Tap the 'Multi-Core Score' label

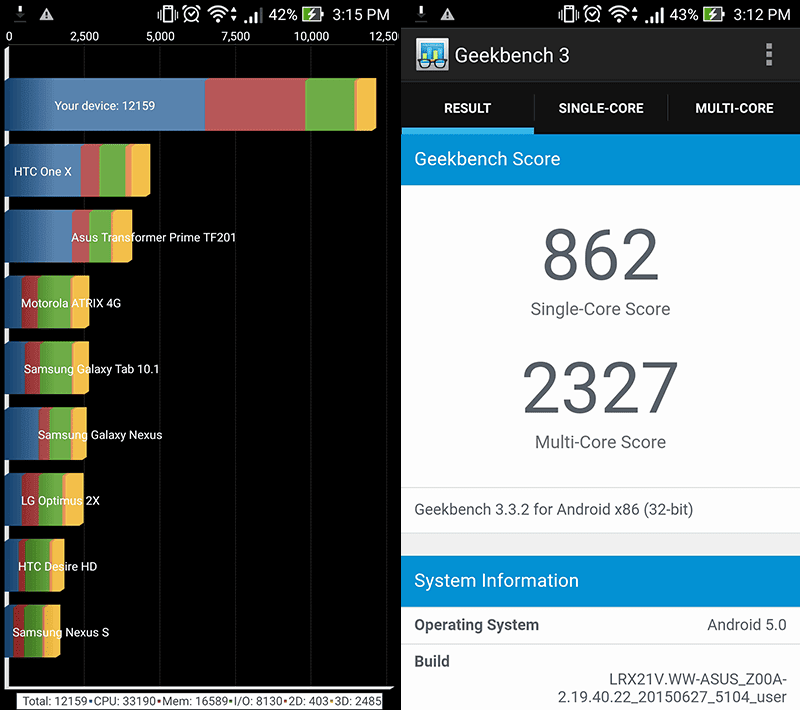(x=601, y=442)
